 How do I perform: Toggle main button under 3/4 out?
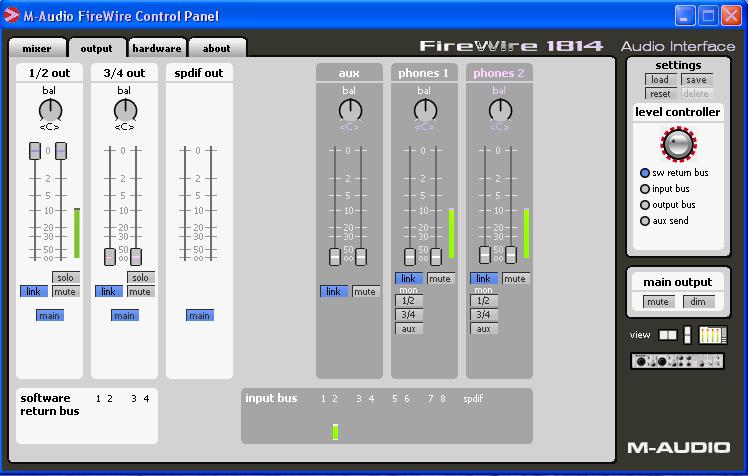[125, 315]
